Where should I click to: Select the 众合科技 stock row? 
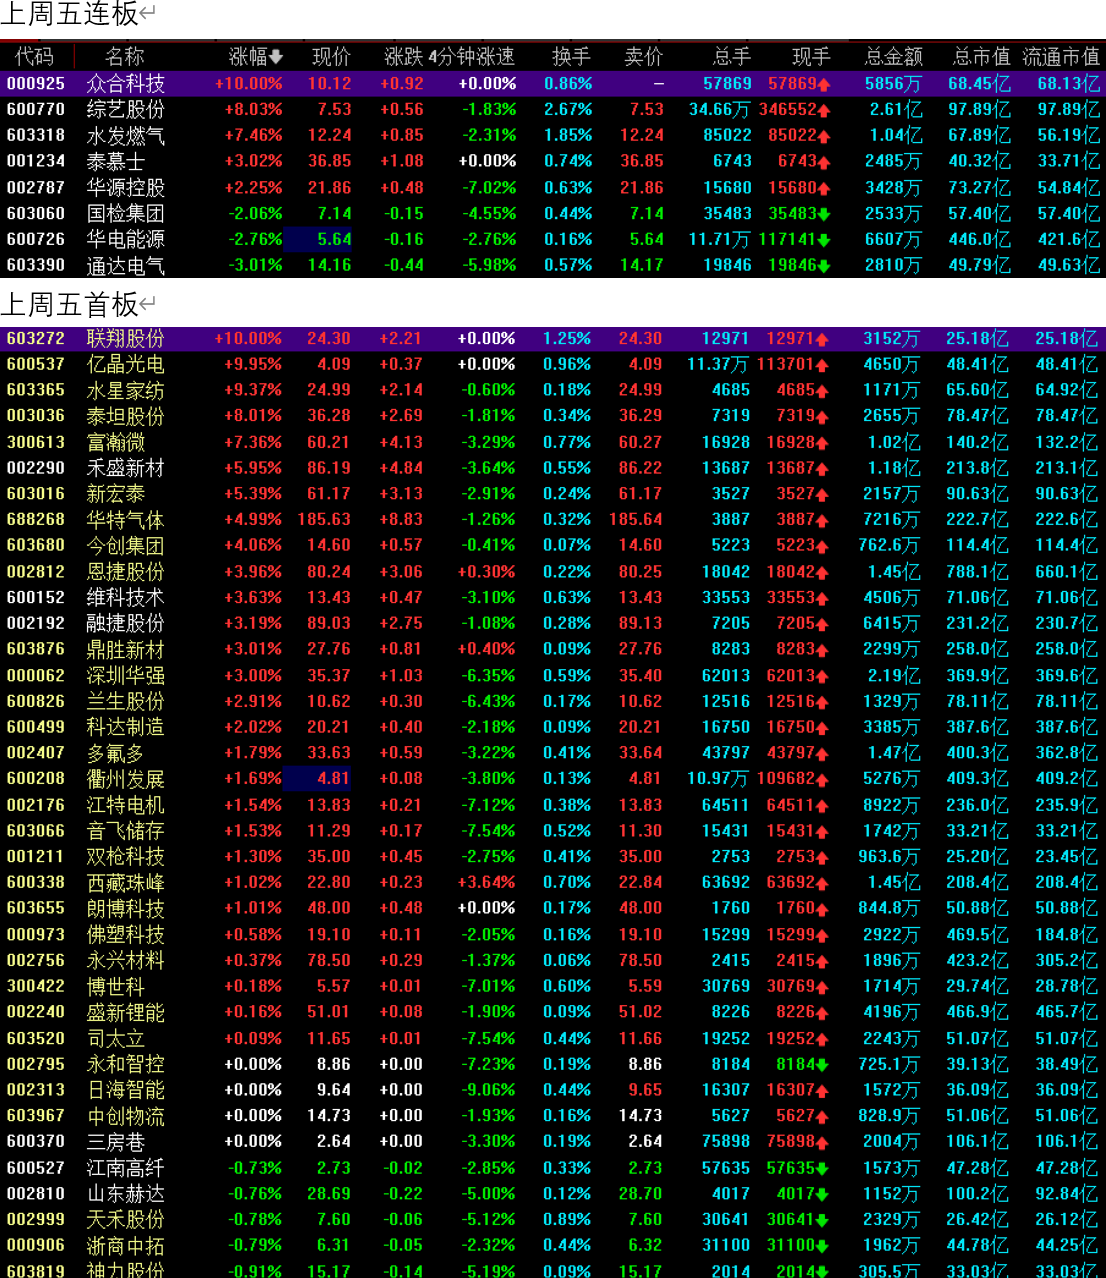point(553,84)
